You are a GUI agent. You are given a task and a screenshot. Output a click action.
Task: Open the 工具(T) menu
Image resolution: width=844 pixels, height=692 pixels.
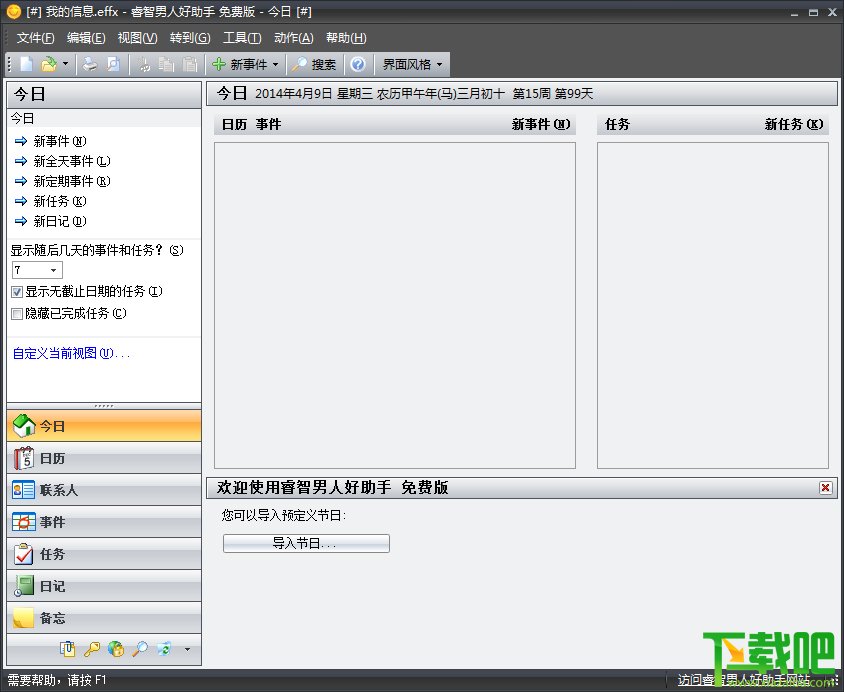(x=242, y=38)
